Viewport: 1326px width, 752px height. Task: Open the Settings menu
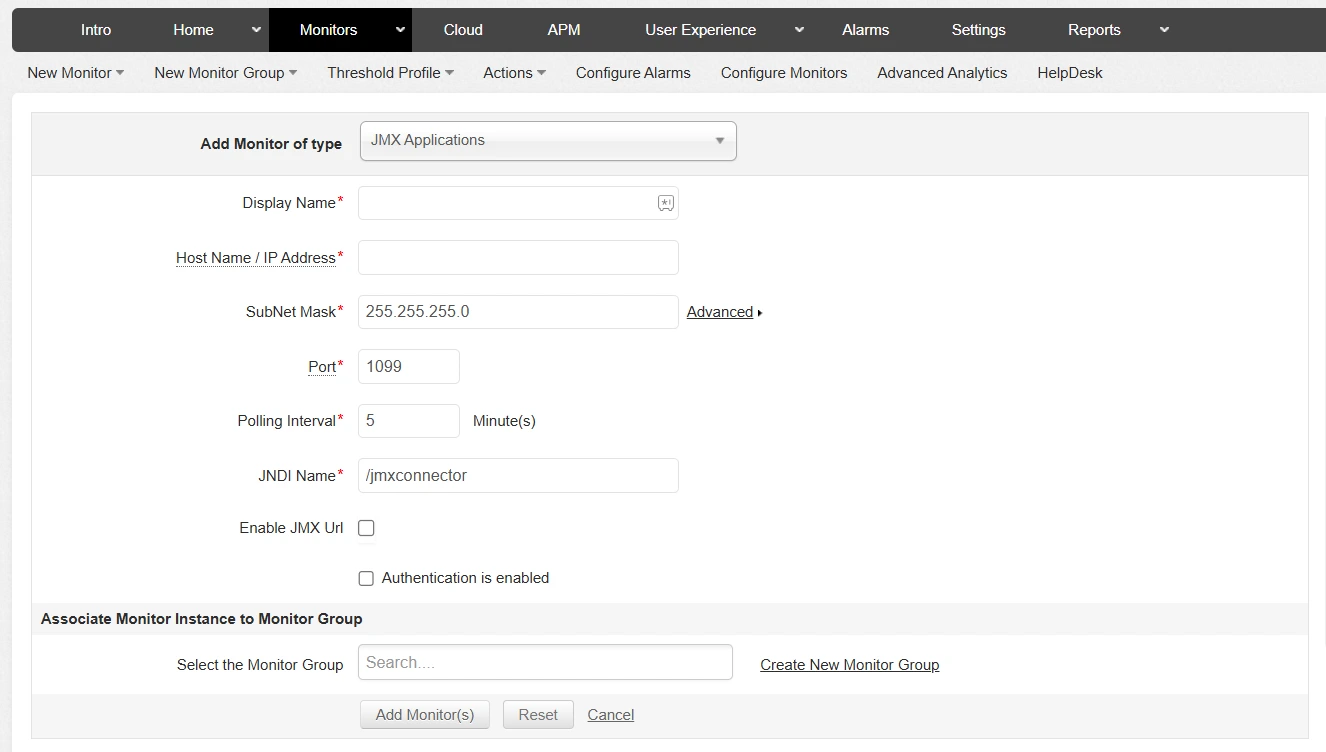pyautogui.click(x=977, y=30)
